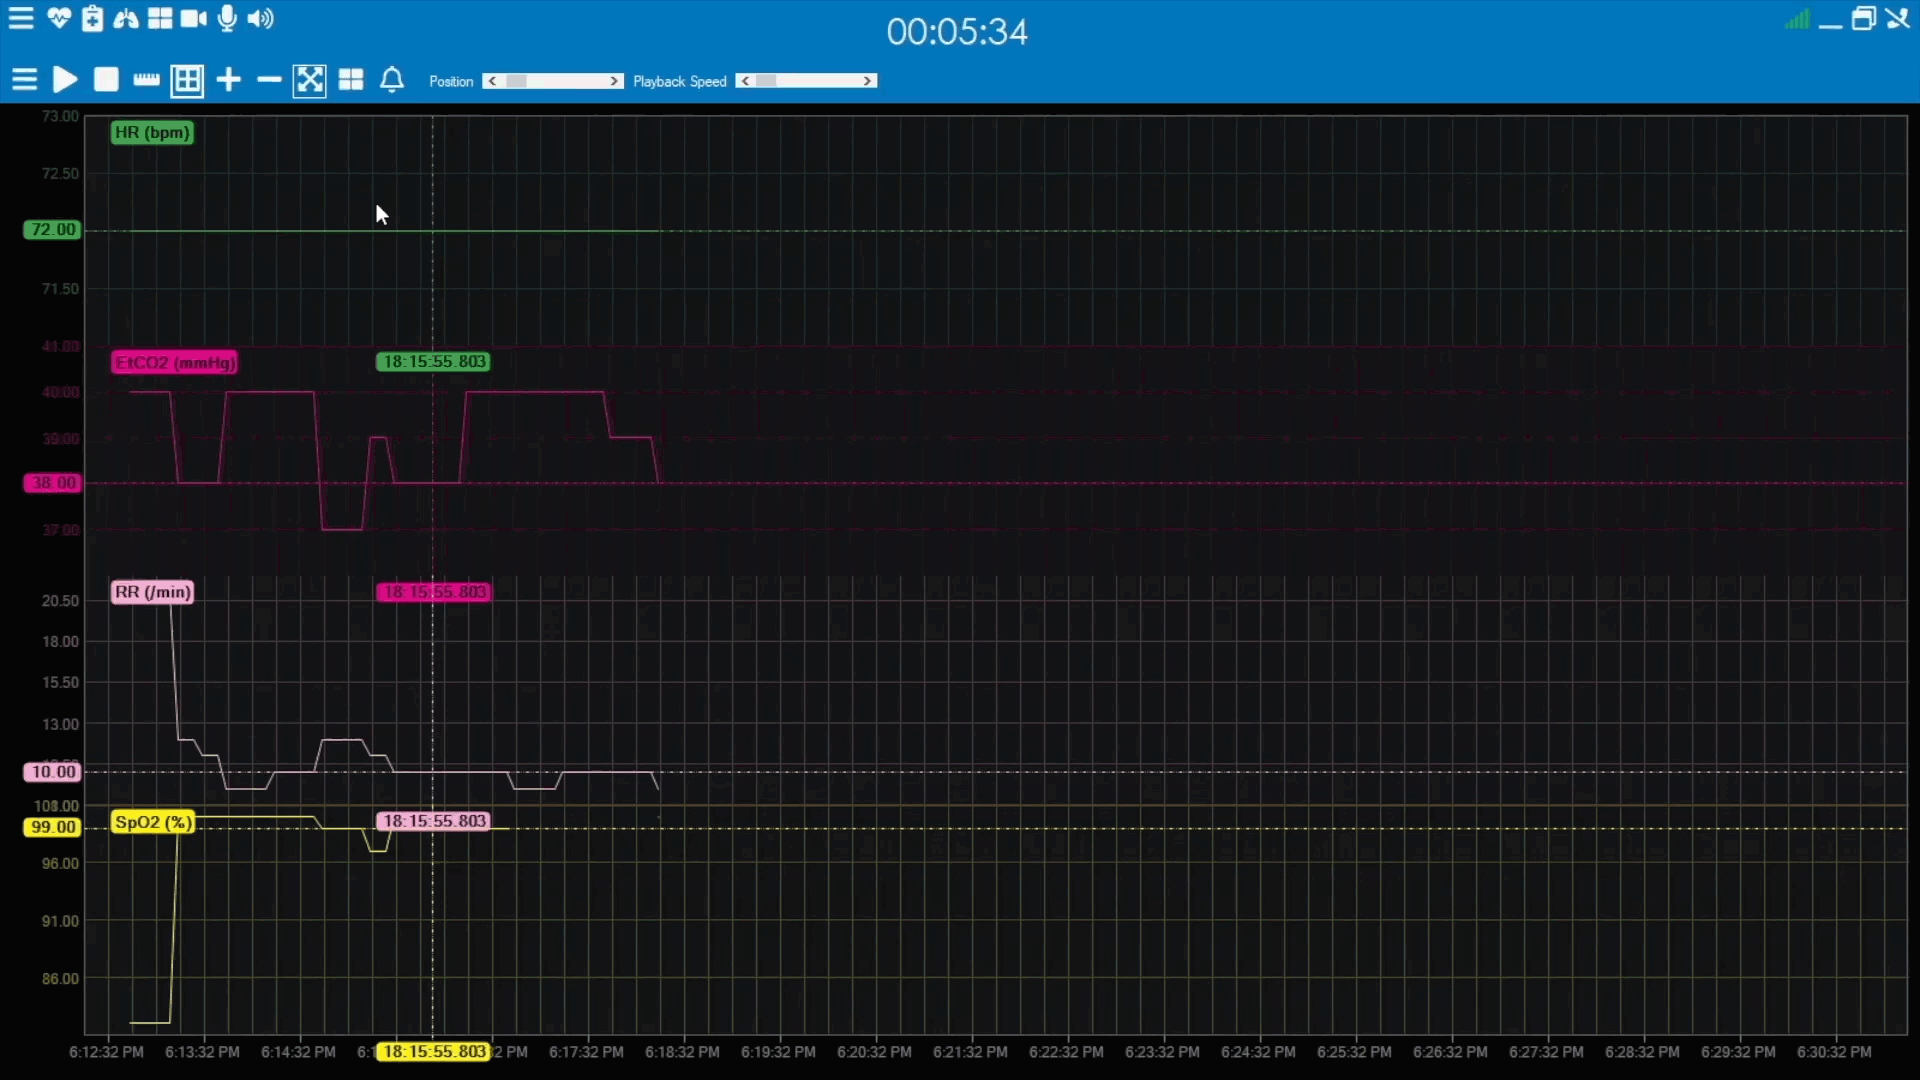The image size is (1920, 1080).
Task: Select the HR (bpm) trace label
Action: coord(152,132)
